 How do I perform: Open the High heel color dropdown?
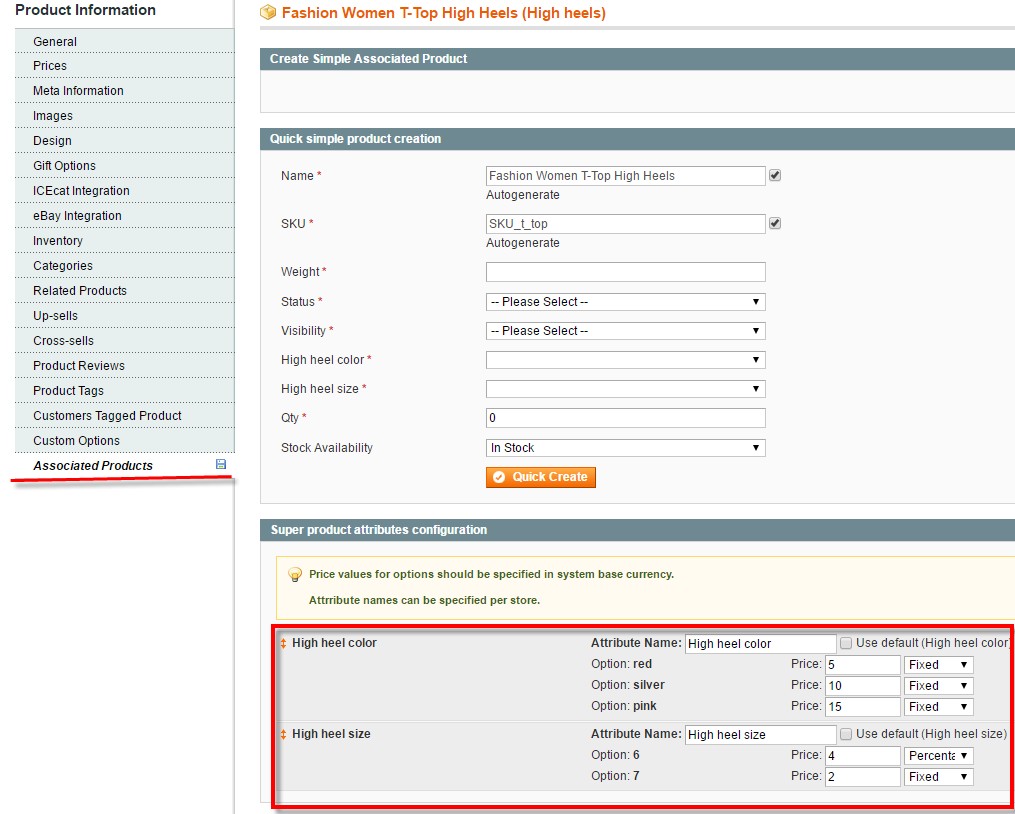pos(625,359)
